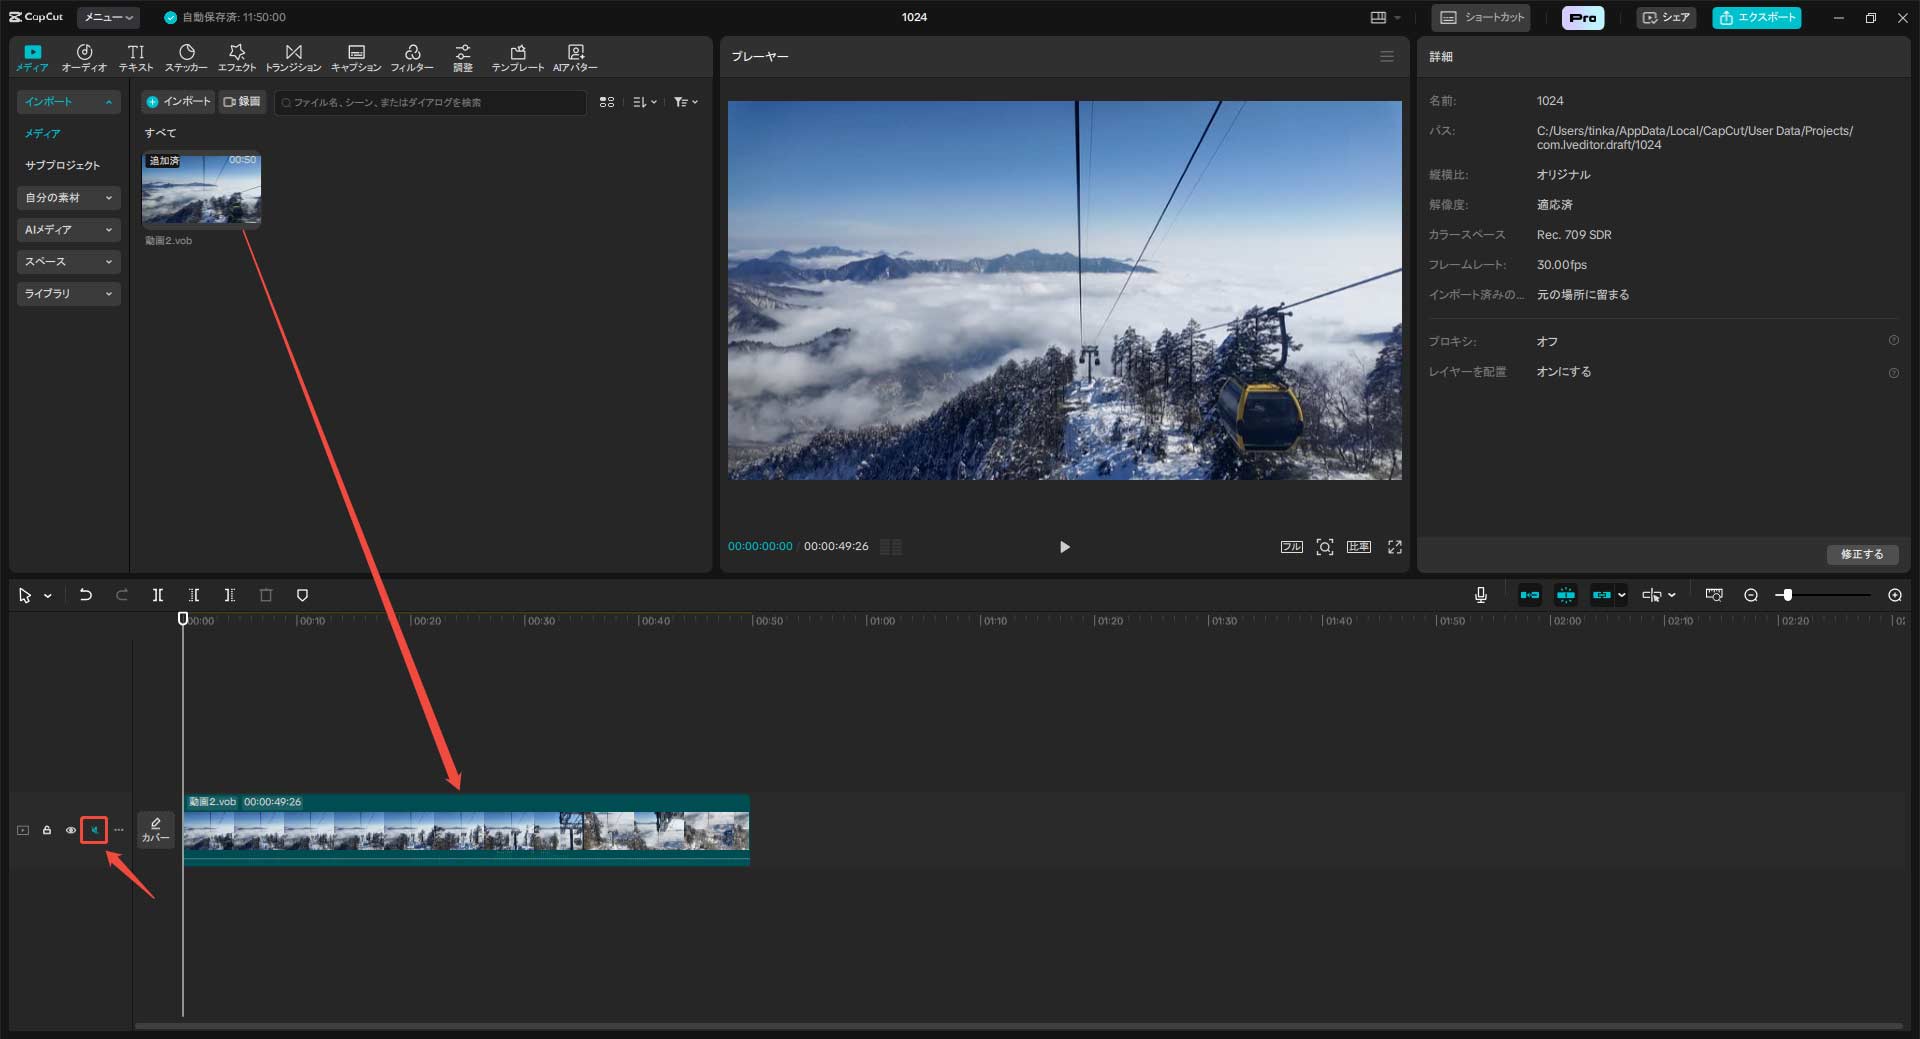Switch to the Audio (オーディオ) tab
Screen dimensions: 1920x1039
[84, 58]
